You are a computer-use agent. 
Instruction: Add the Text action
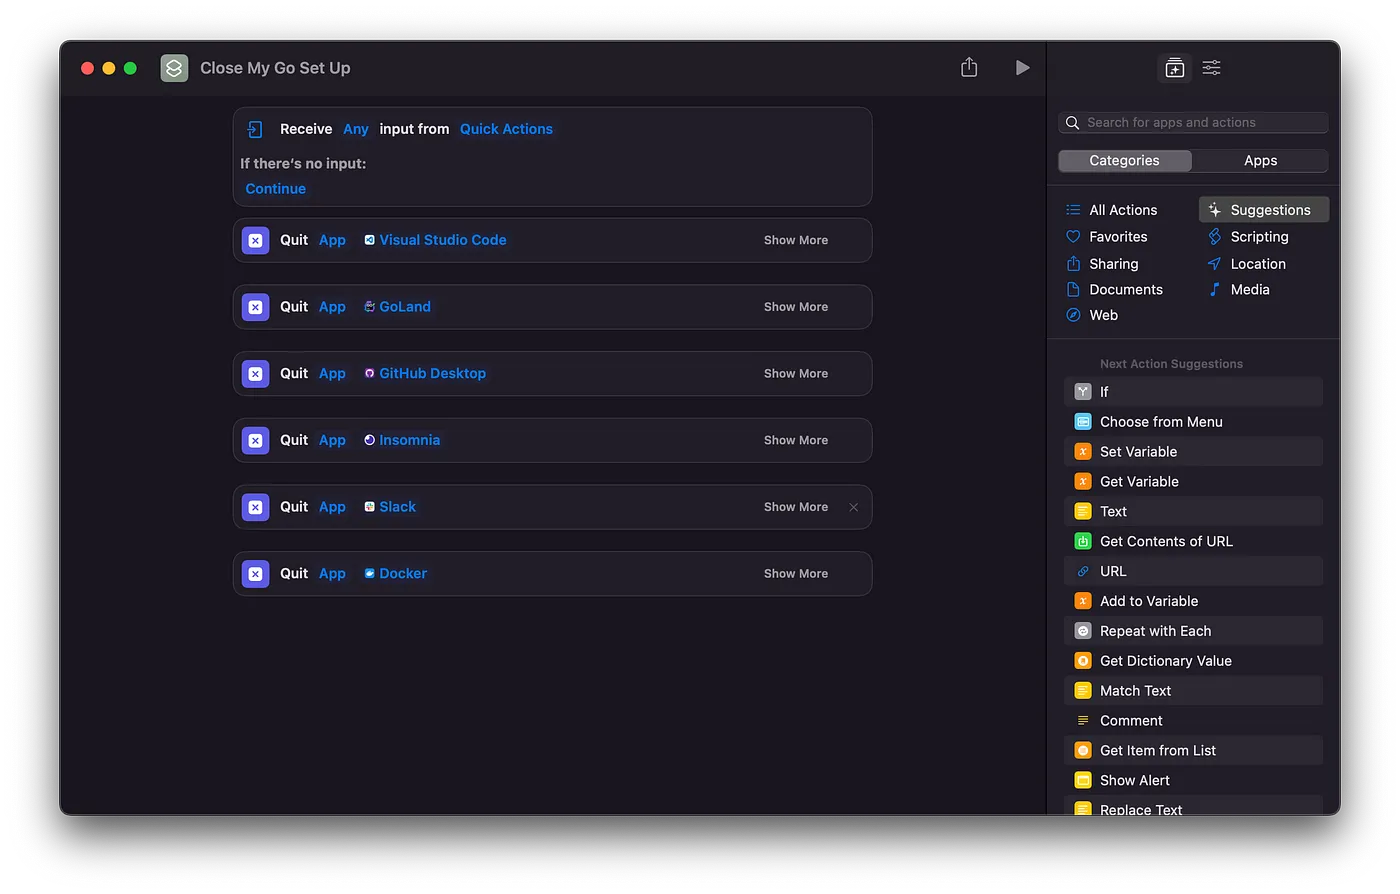pyautogui.click(x=1194, y=512)
